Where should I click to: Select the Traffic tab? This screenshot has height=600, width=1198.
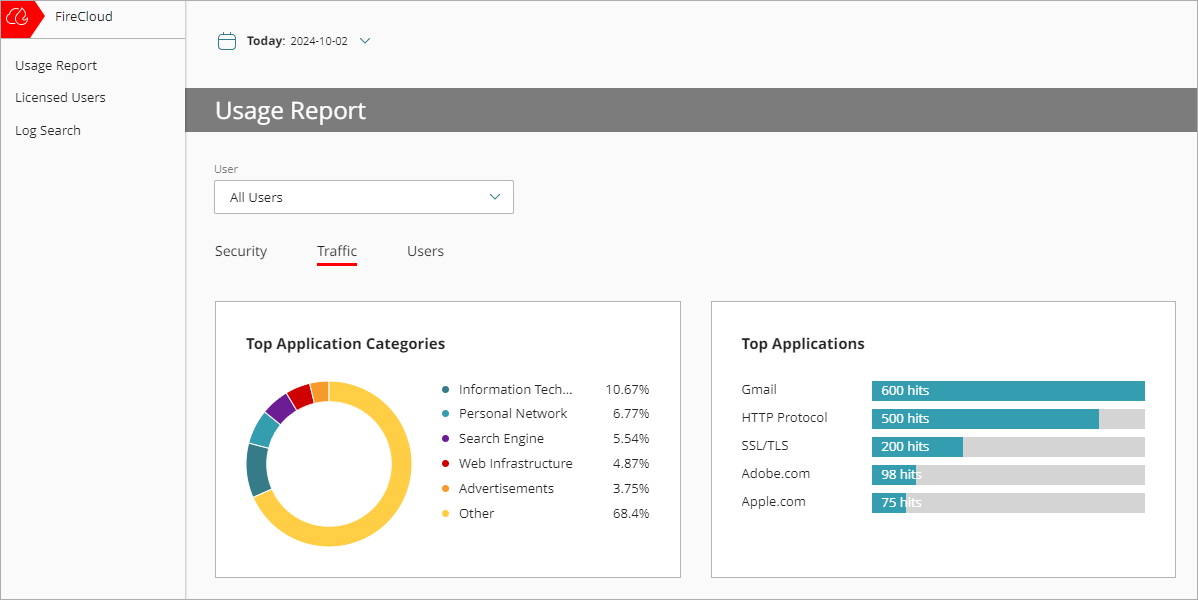click(x=337, y=252)
